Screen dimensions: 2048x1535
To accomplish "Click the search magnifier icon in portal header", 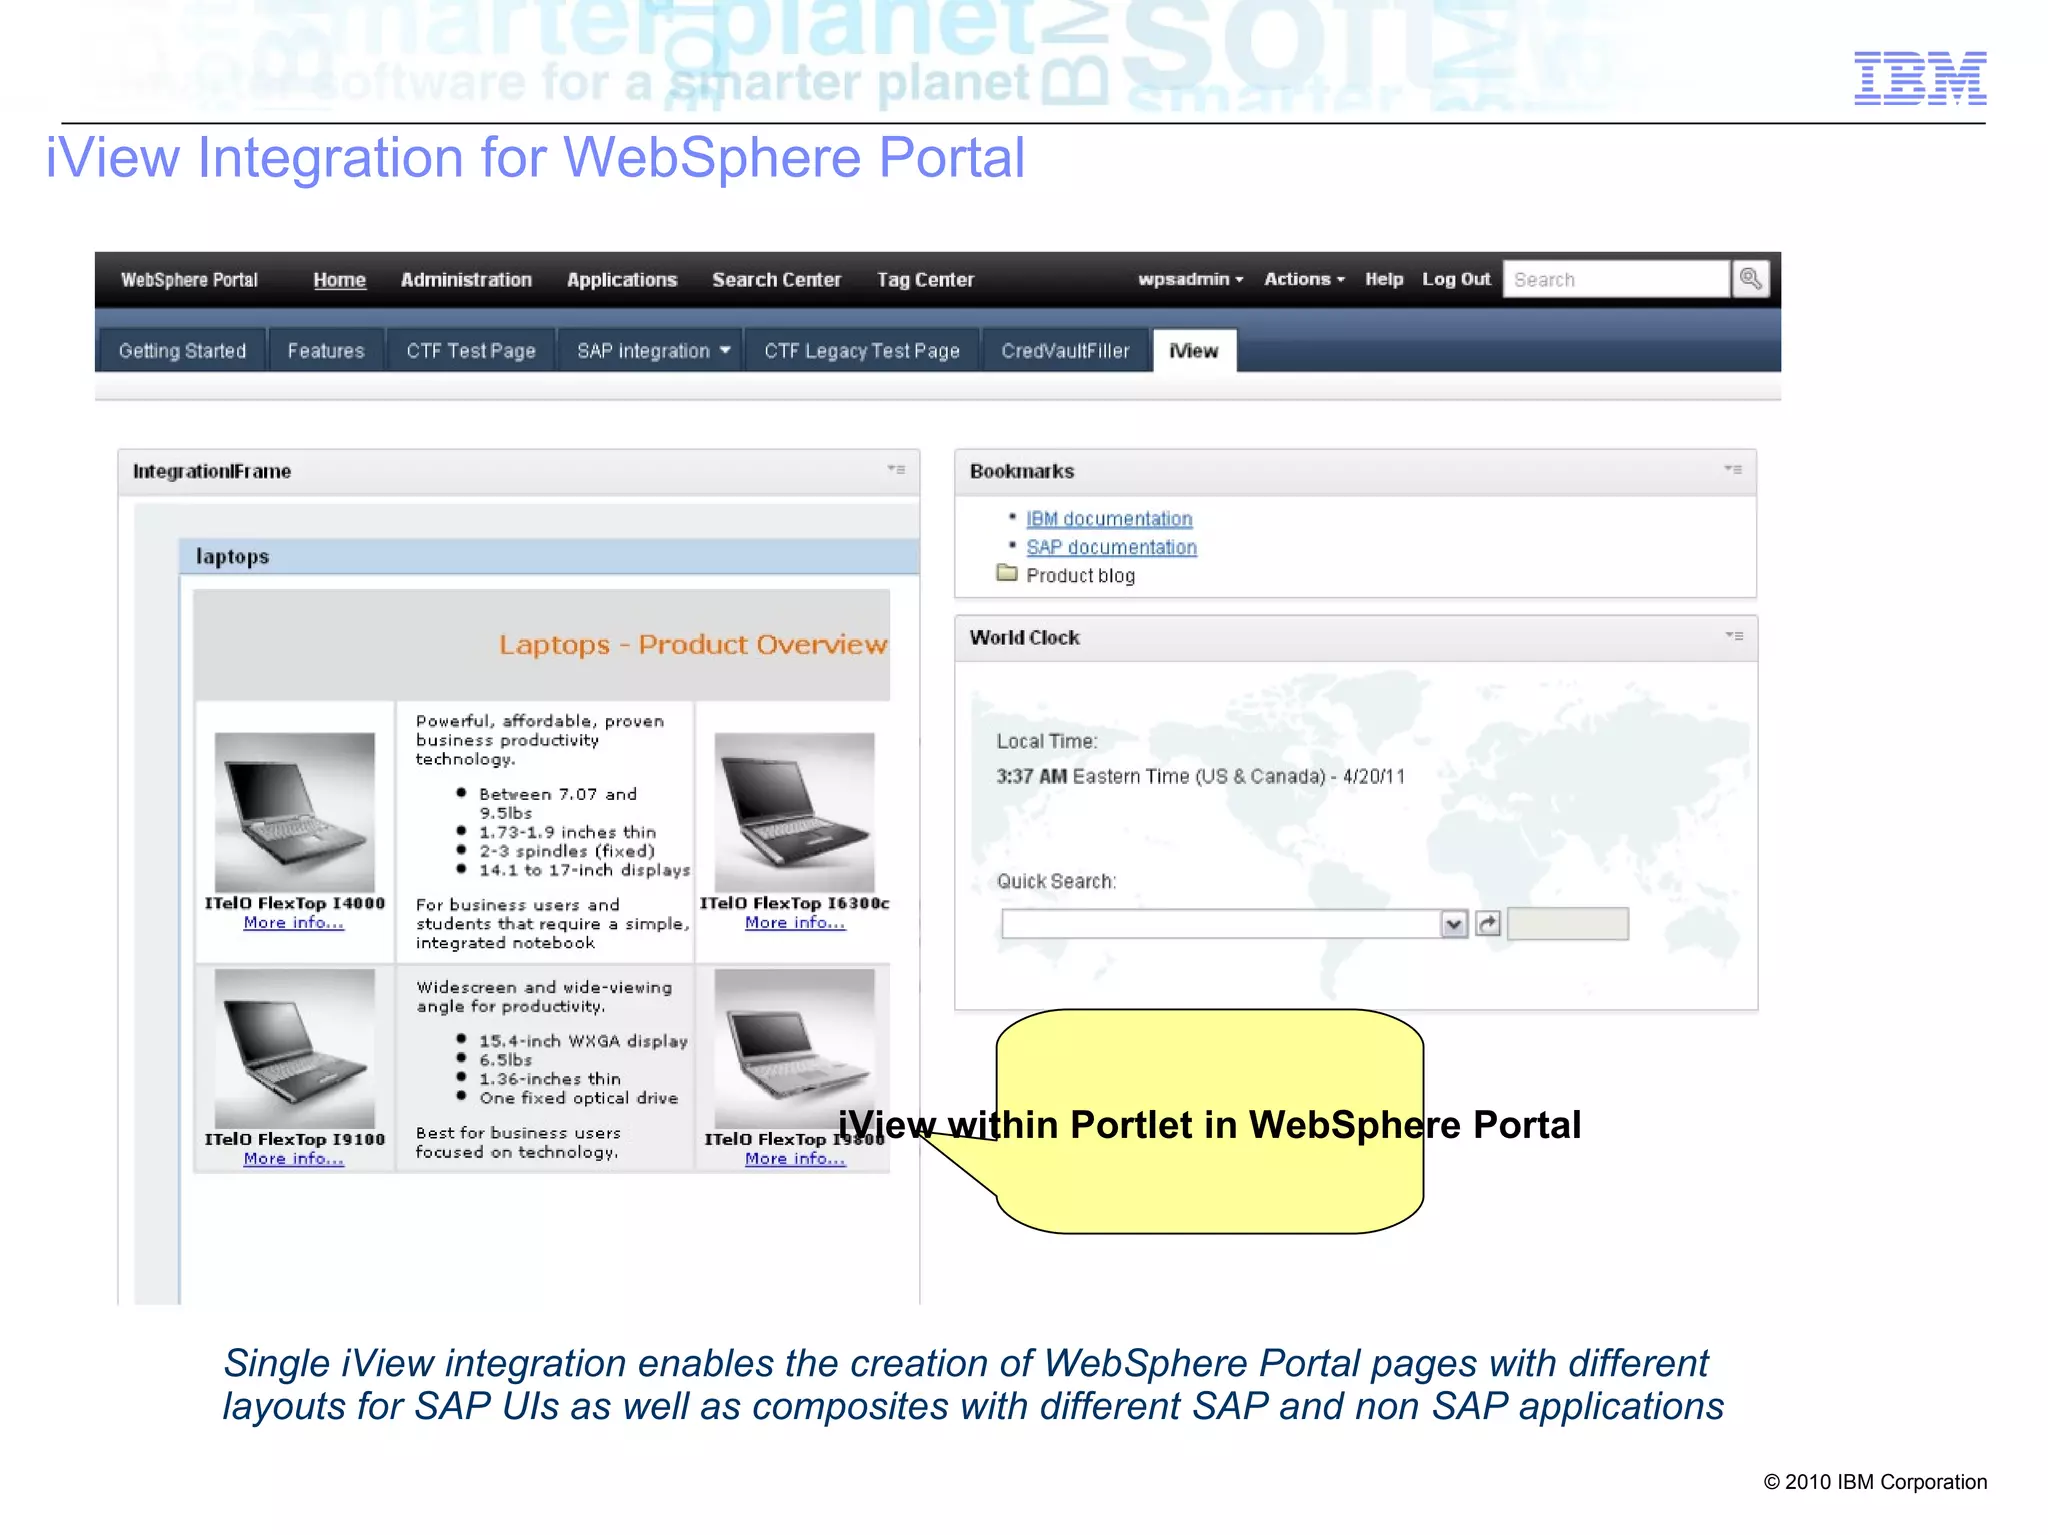I will [x=1750, y=279].
